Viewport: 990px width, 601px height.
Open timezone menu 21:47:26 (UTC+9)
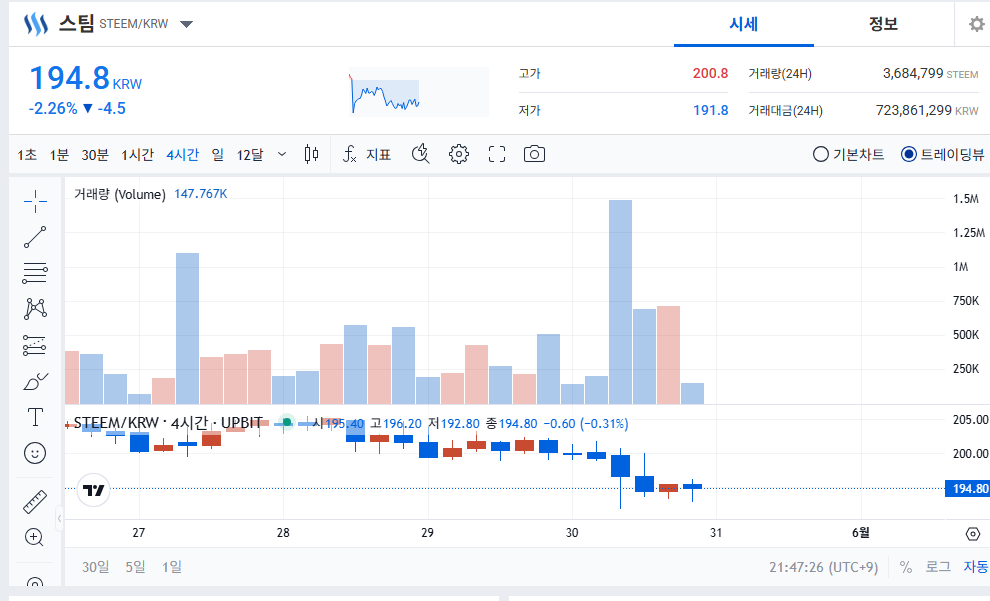click(823, 567)
